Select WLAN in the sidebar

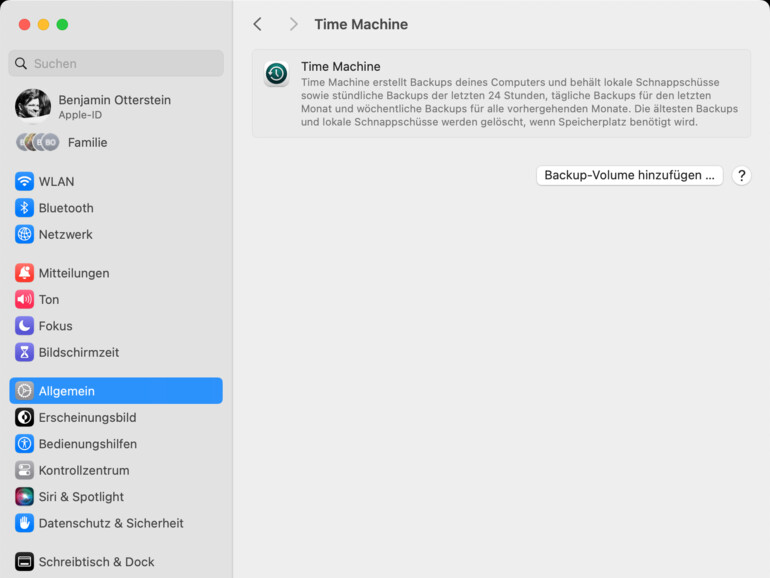click(116, 181)
